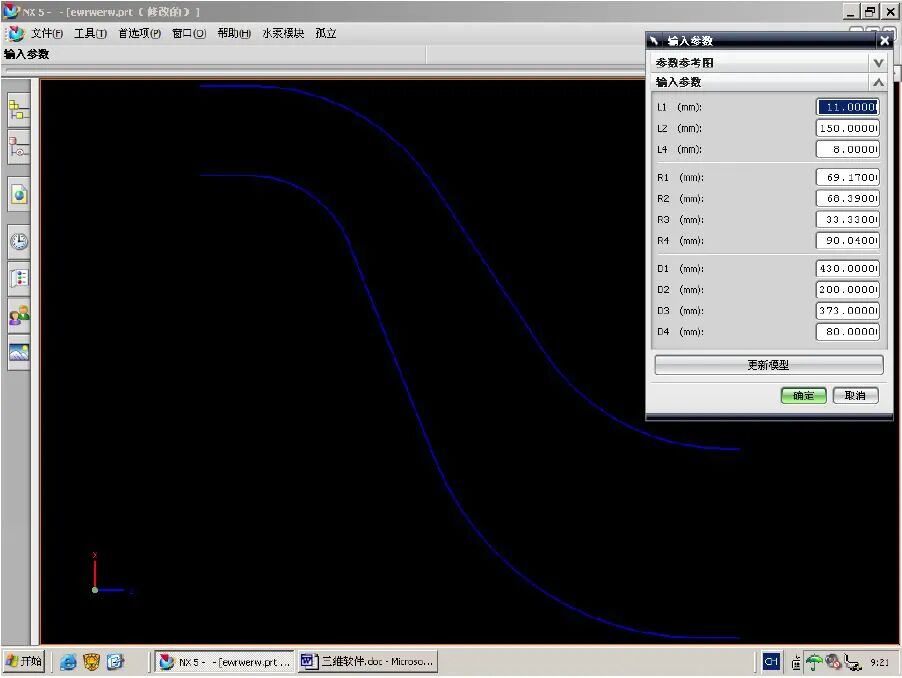
Task: Open the 工具(T) menu
Action: pos(90,33)
